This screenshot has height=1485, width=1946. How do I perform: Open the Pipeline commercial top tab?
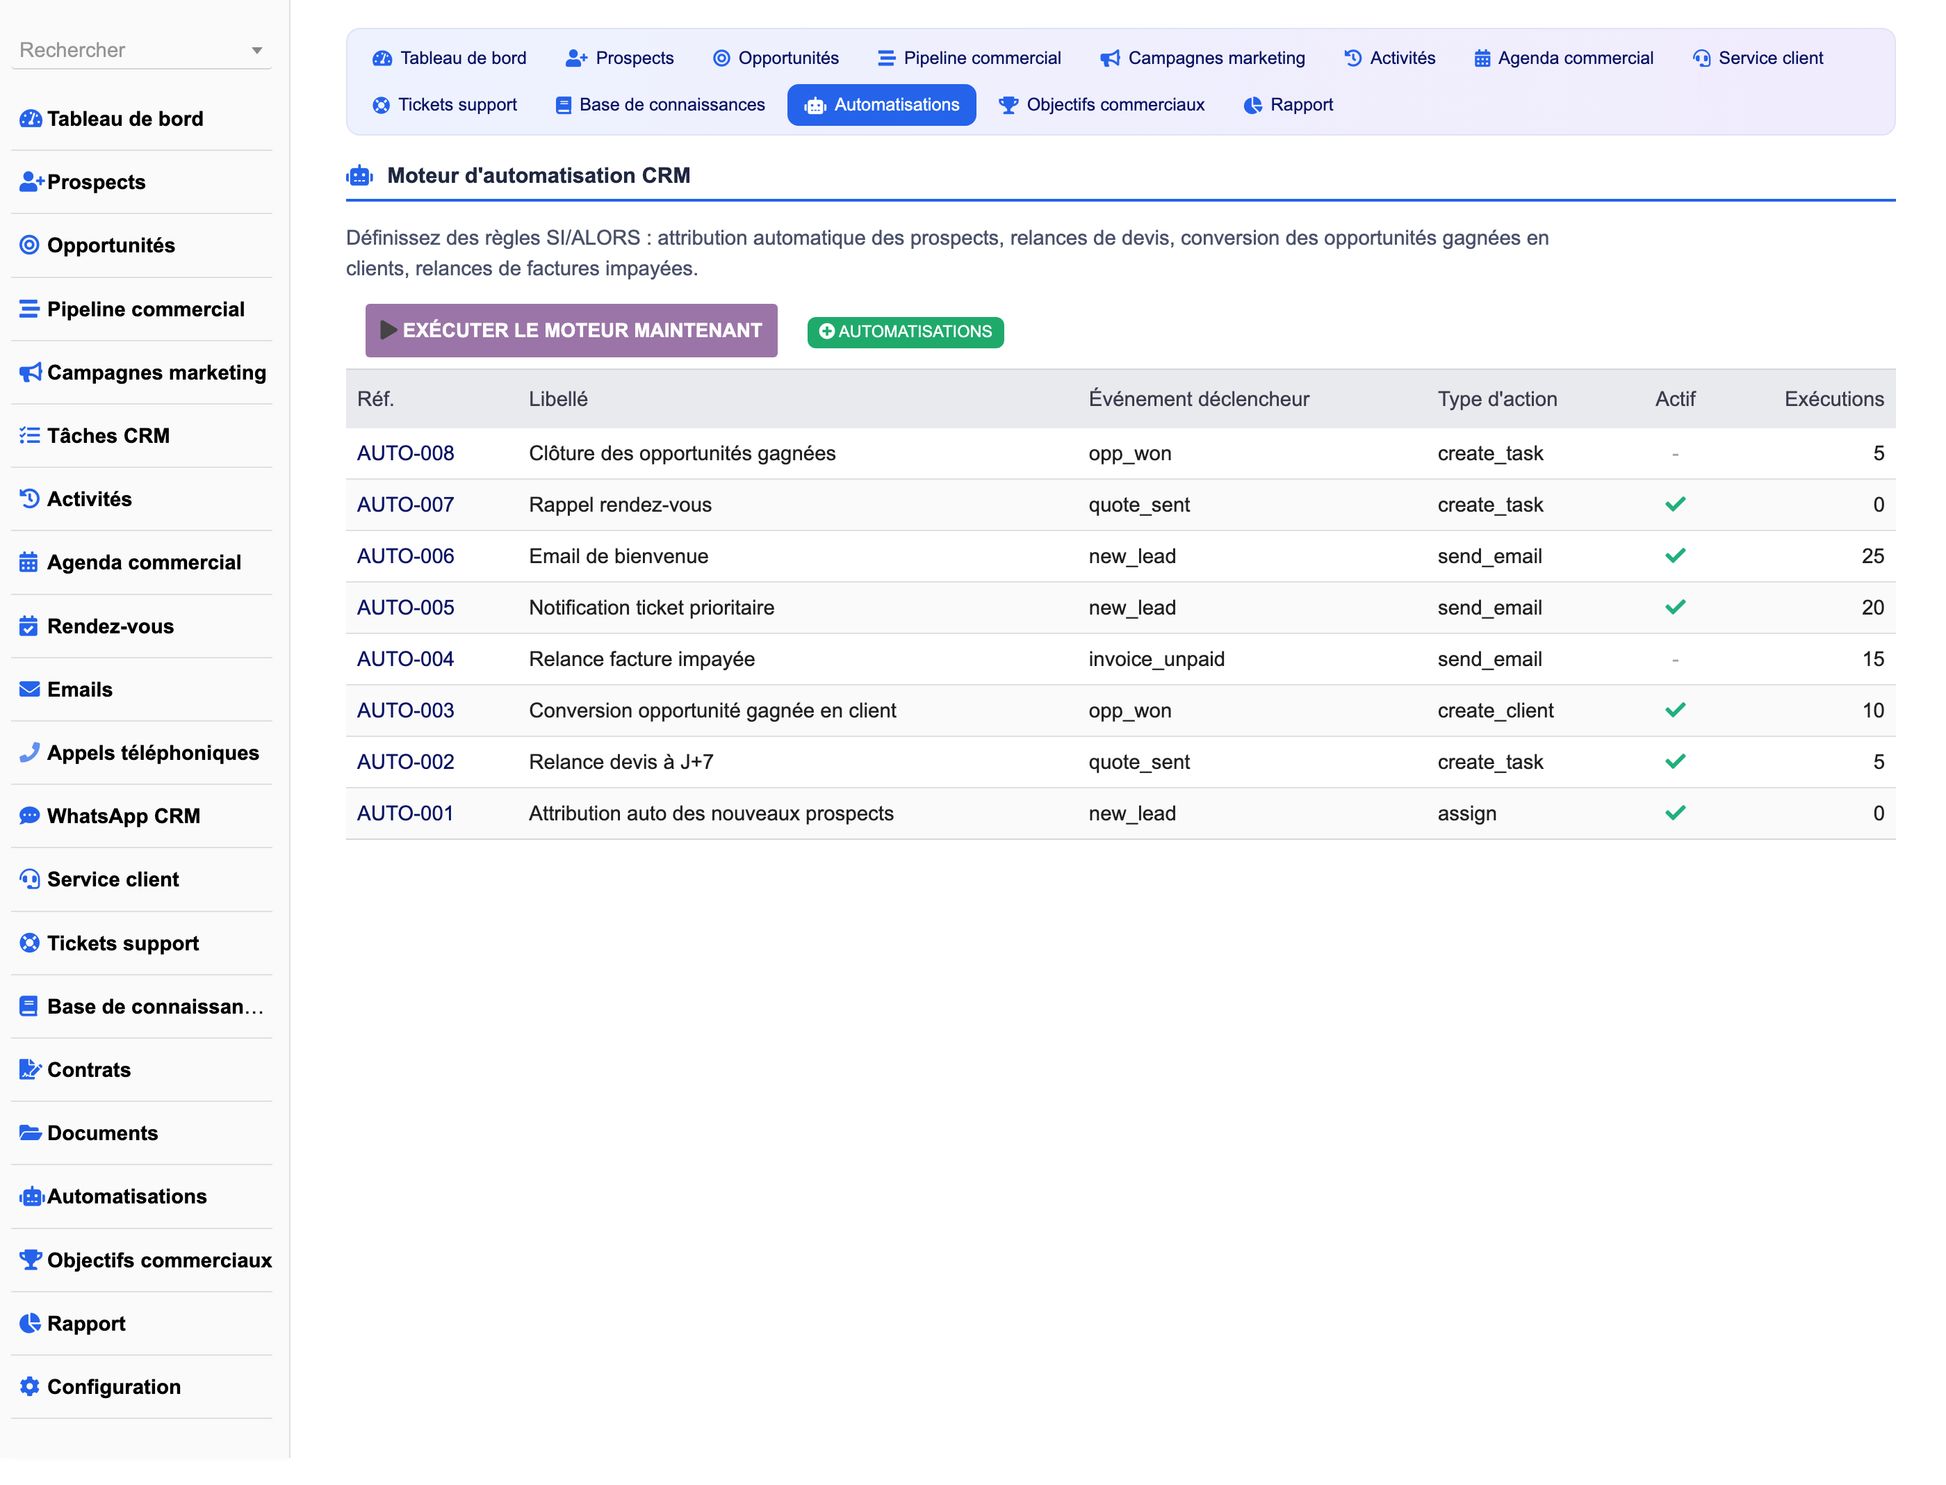click(x=969, y=58)
